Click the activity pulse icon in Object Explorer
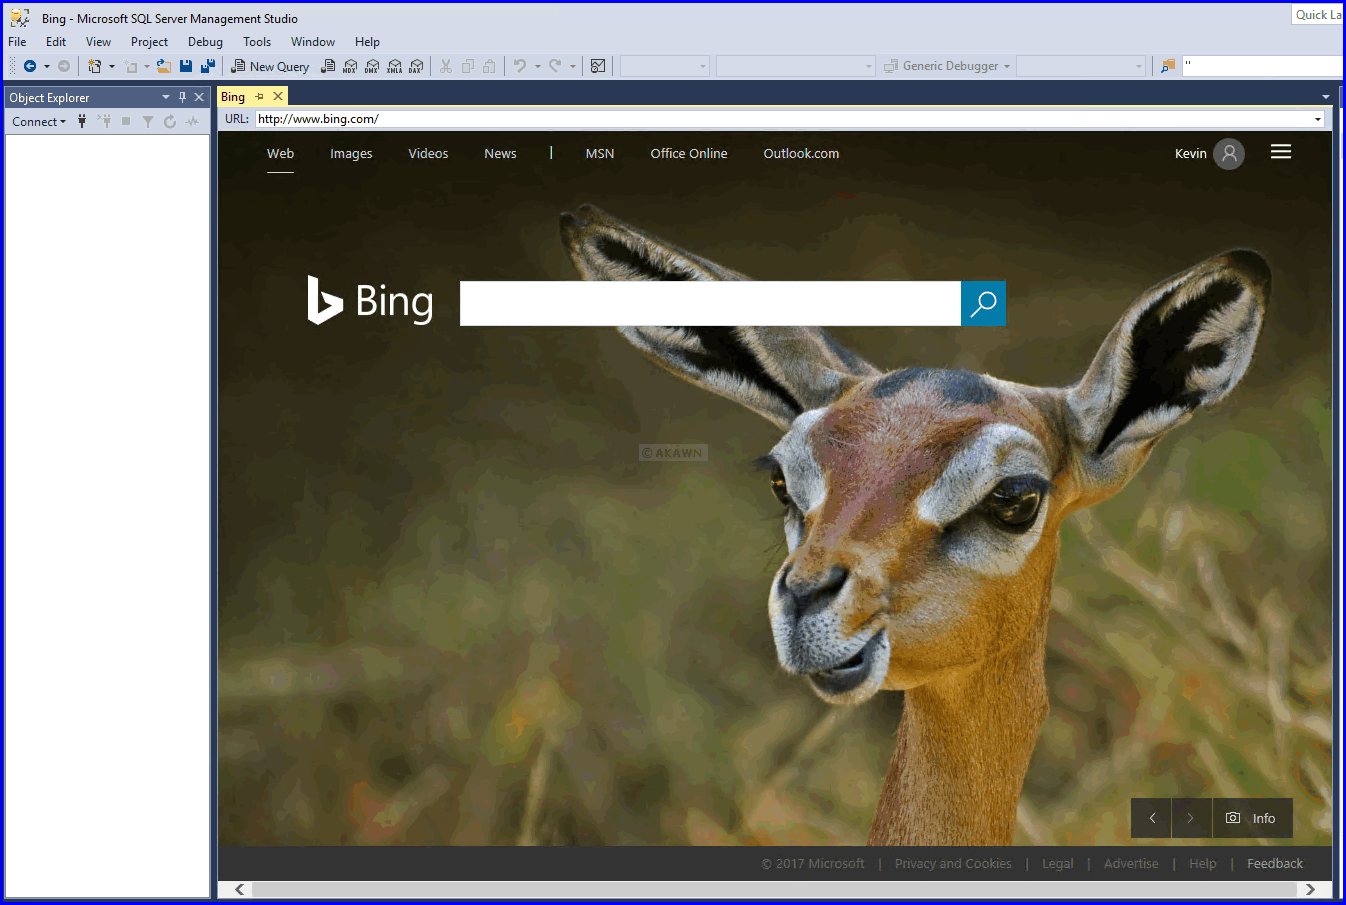 [x=192, y=121]
